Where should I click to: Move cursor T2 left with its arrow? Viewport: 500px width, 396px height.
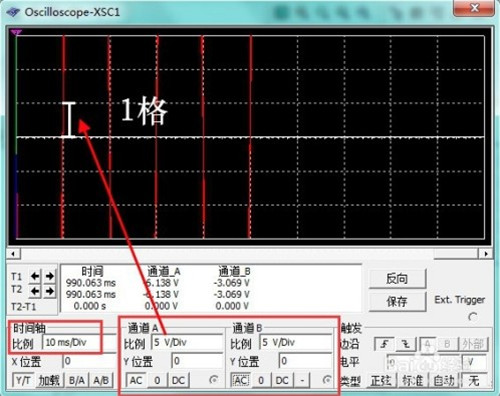[35, 292]
